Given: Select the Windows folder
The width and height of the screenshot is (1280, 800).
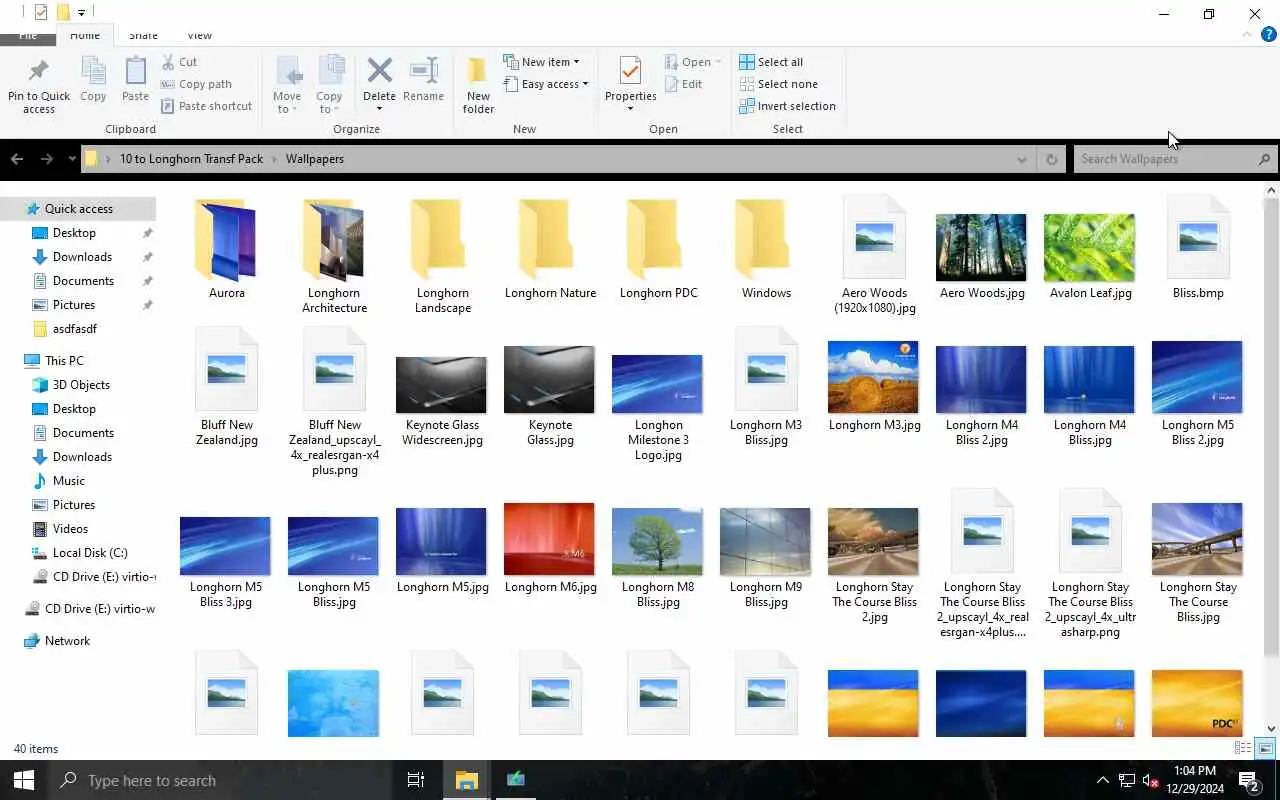Looking at the screenshot, I should click(x=766, y=249).
